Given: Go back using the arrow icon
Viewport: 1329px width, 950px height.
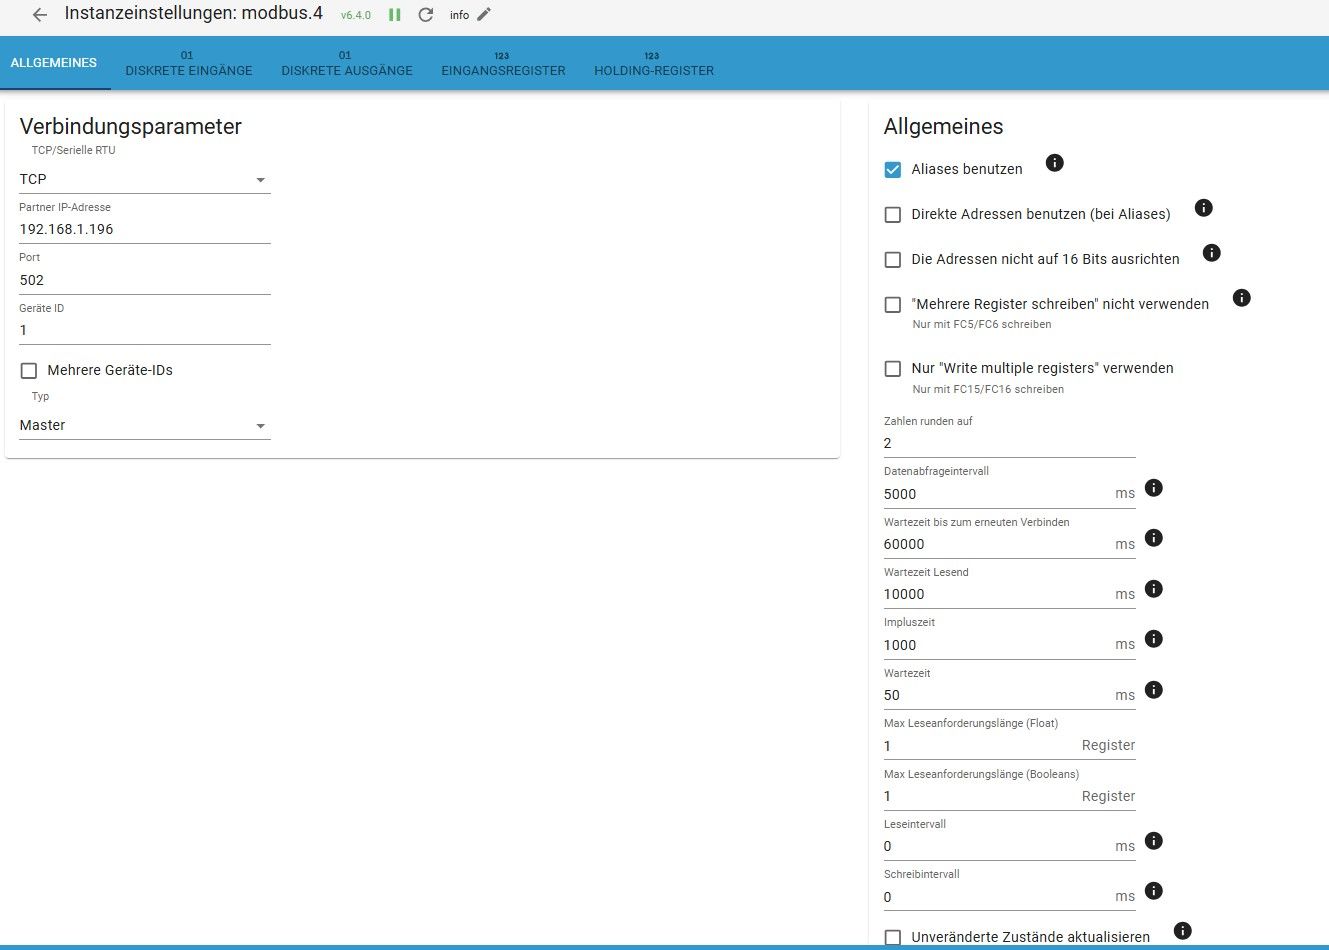Looking at the screenshot, I should tap(40, 15).
